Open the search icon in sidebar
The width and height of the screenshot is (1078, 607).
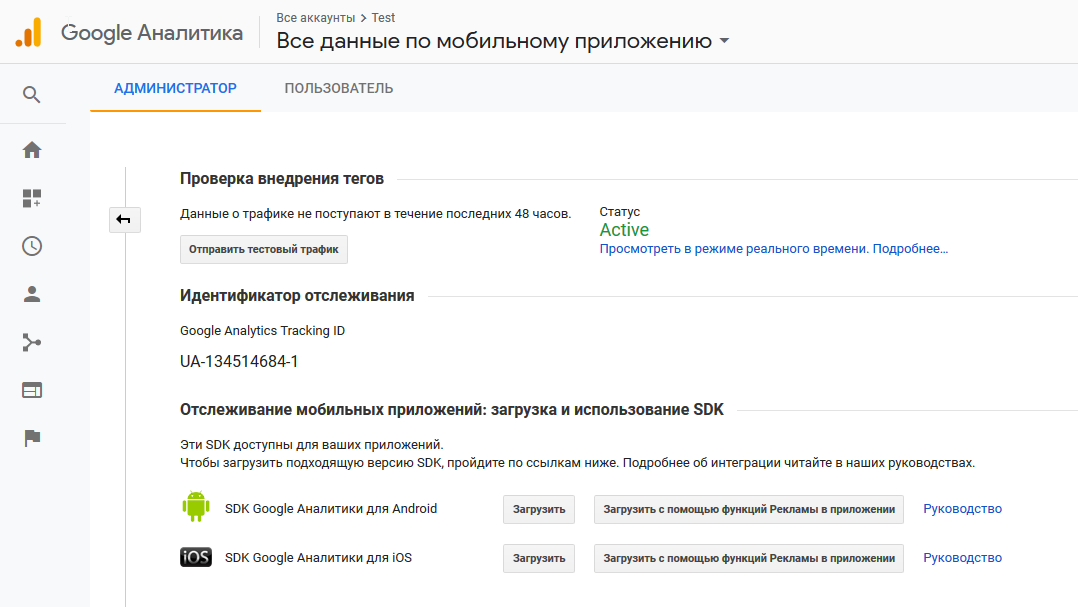(x=32, y=95)
